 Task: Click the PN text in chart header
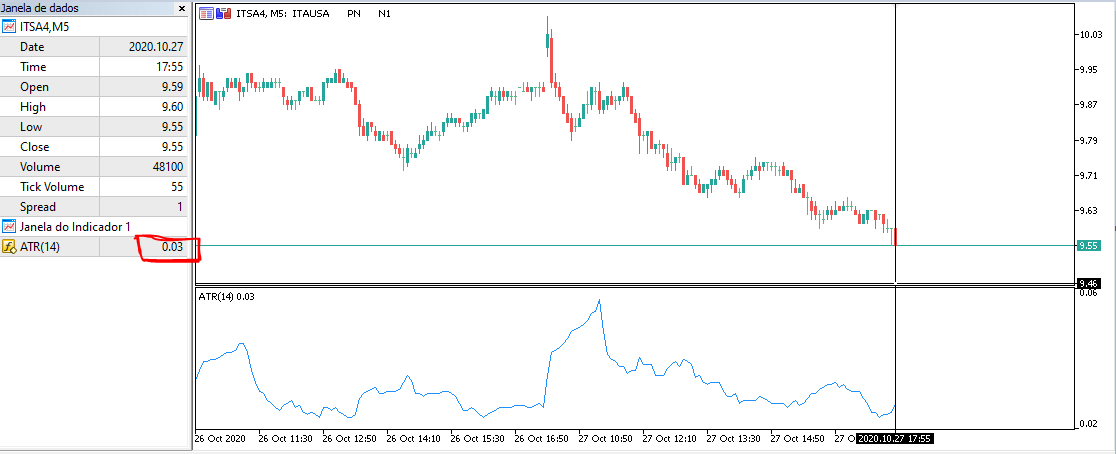[354, 13]
